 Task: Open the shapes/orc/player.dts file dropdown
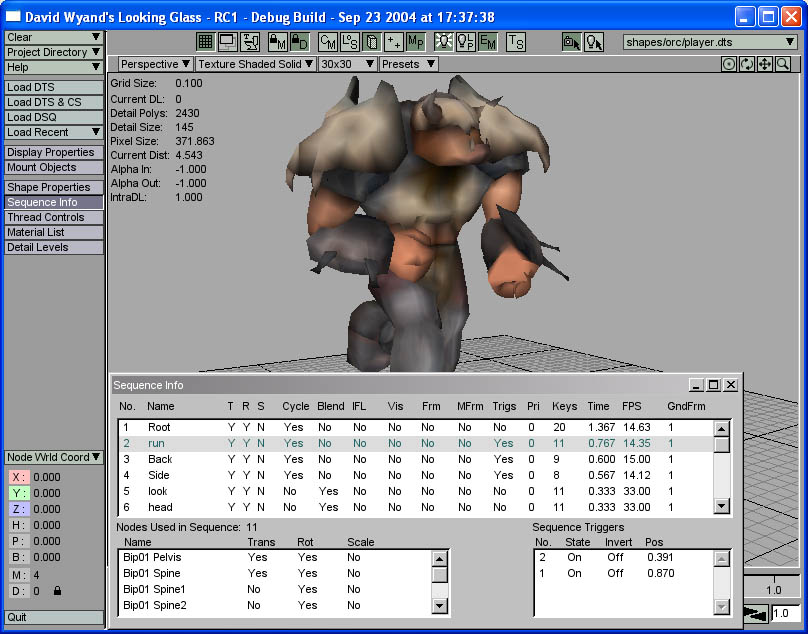[709, 42]
